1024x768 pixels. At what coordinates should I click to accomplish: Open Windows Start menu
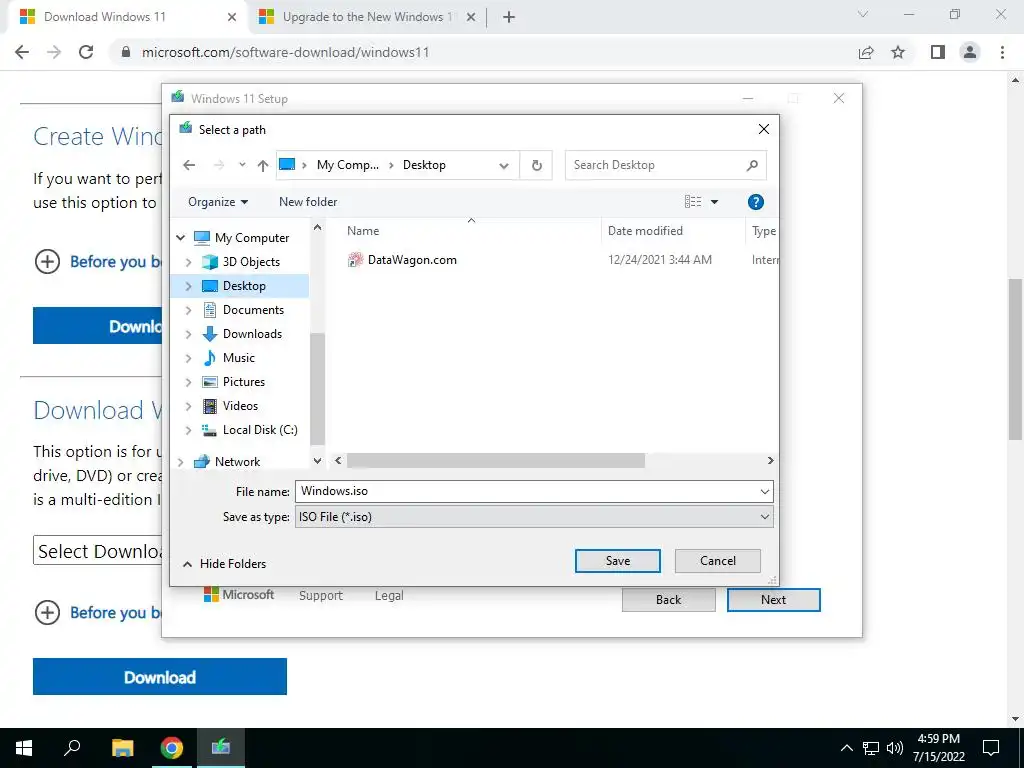(x=24, y=748)
